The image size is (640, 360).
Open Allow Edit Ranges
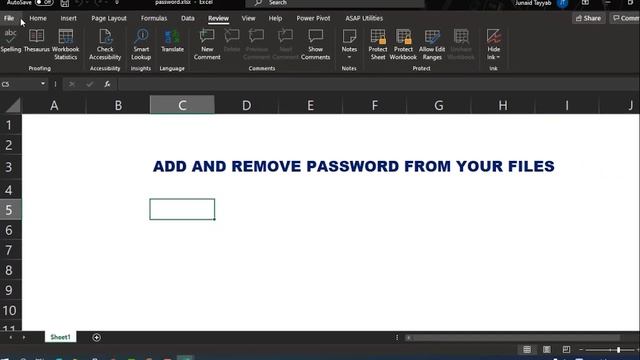point(432,45)
